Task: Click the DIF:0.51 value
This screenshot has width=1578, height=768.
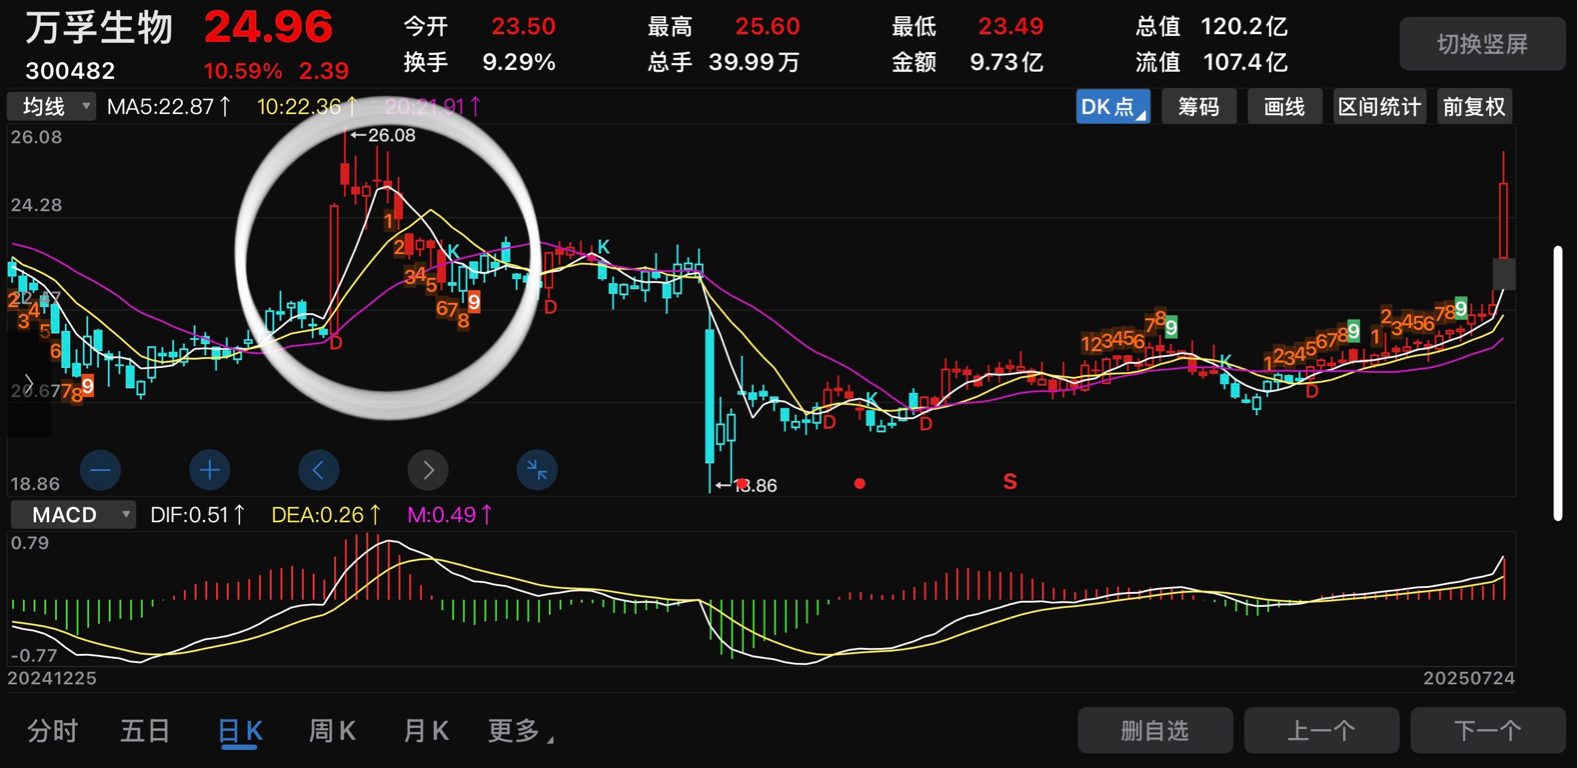Action: tap(198, 515)
